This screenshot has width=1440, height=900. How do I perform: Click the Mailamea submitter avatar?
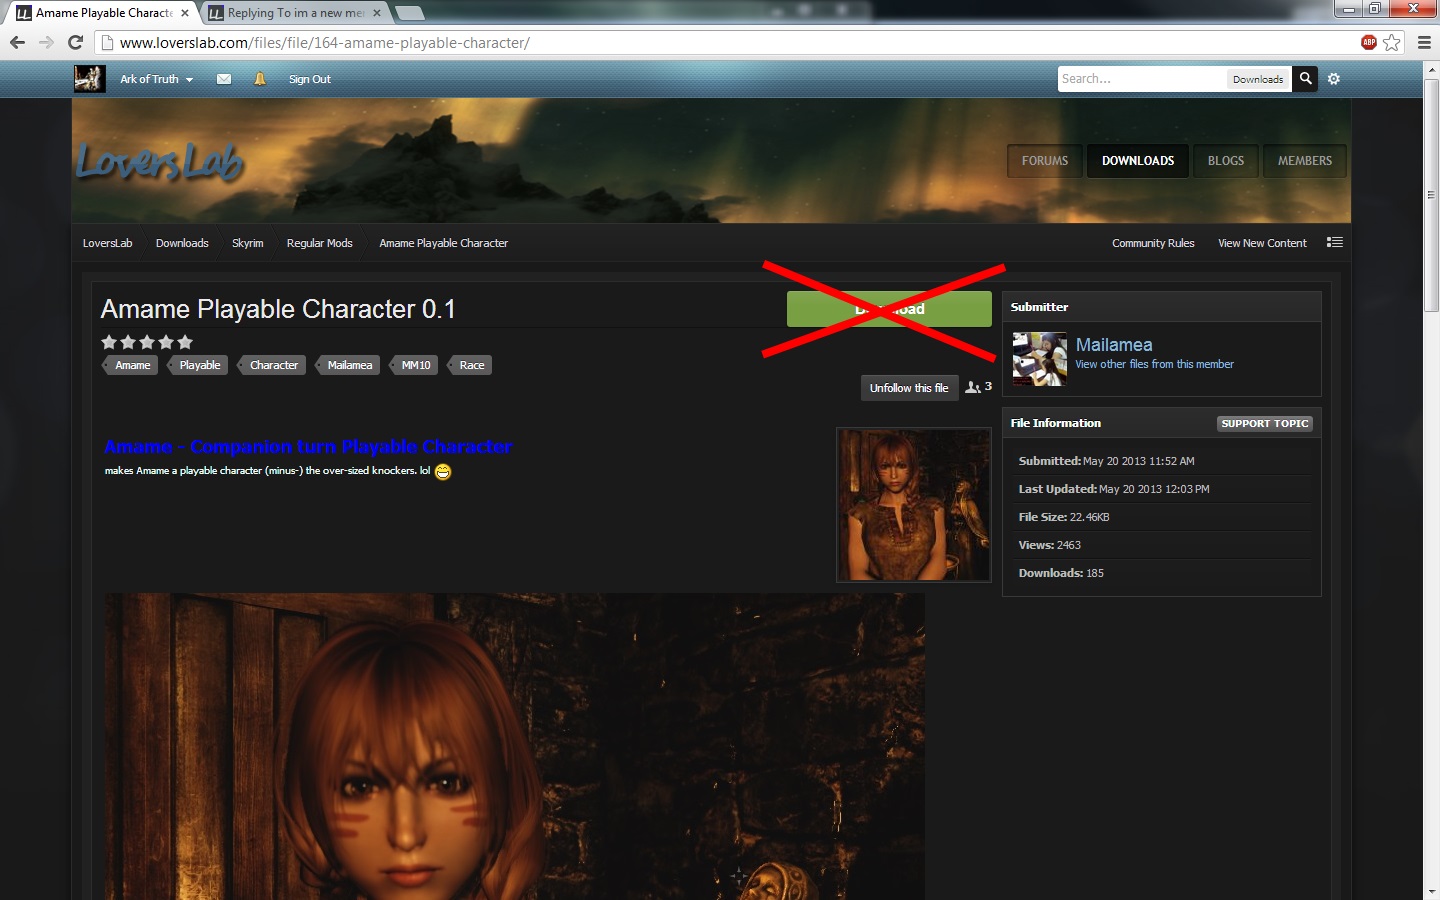(1040, 359)
